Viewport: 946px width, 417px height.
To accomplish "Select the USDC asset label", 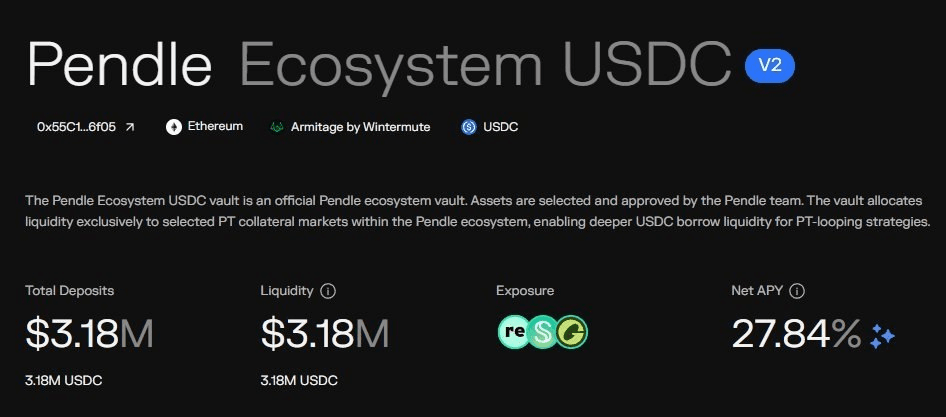I will (500, 127).
